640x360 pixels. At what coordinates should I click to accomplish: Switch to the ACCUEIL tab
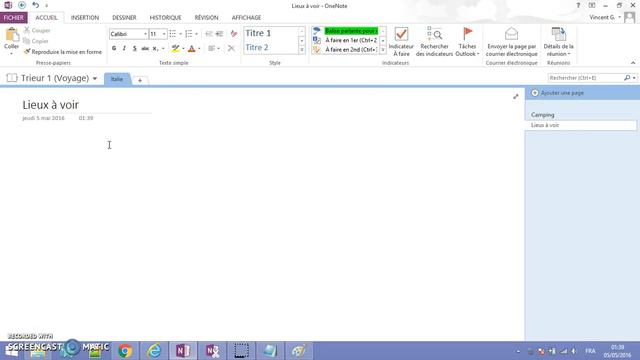(x=47, y=18)
